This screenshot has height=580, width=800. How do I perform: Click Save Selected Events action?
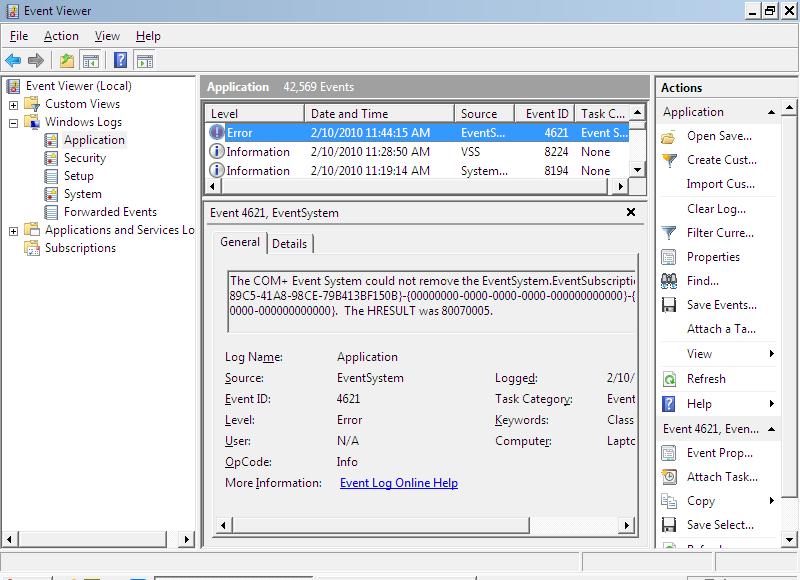tap(720, 525)
